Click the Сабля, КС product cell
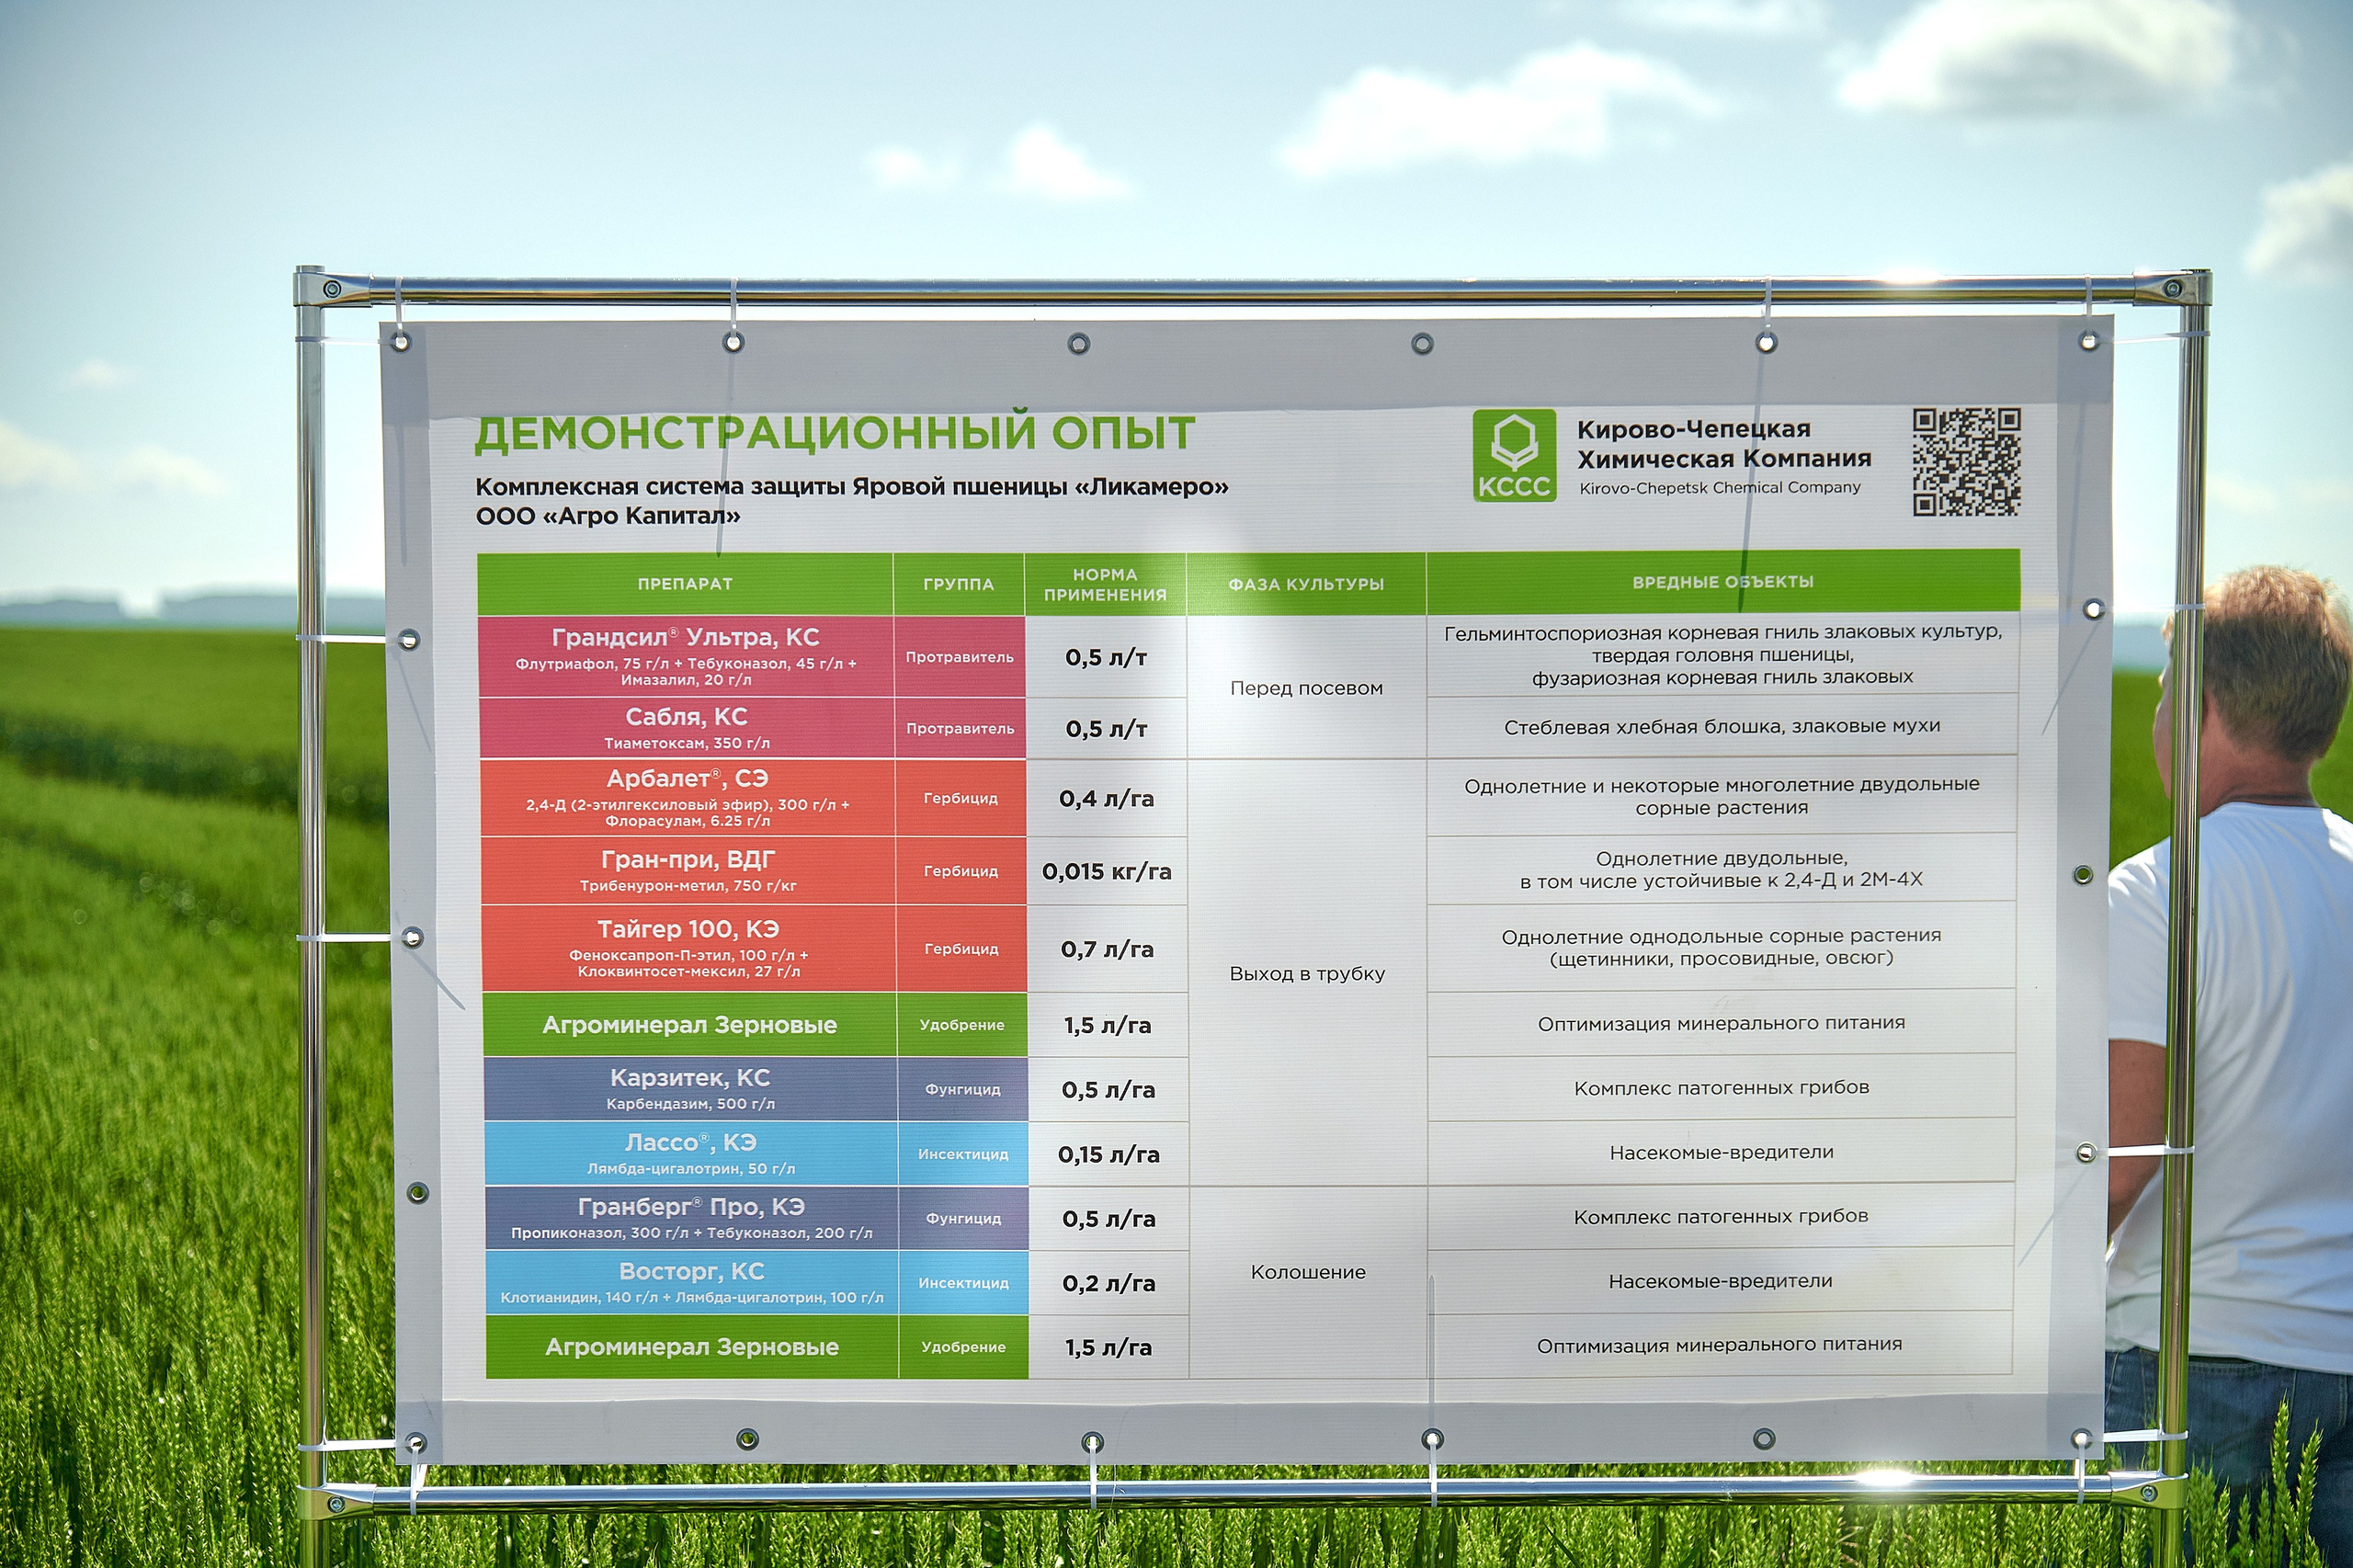 (x=687, y=728)
